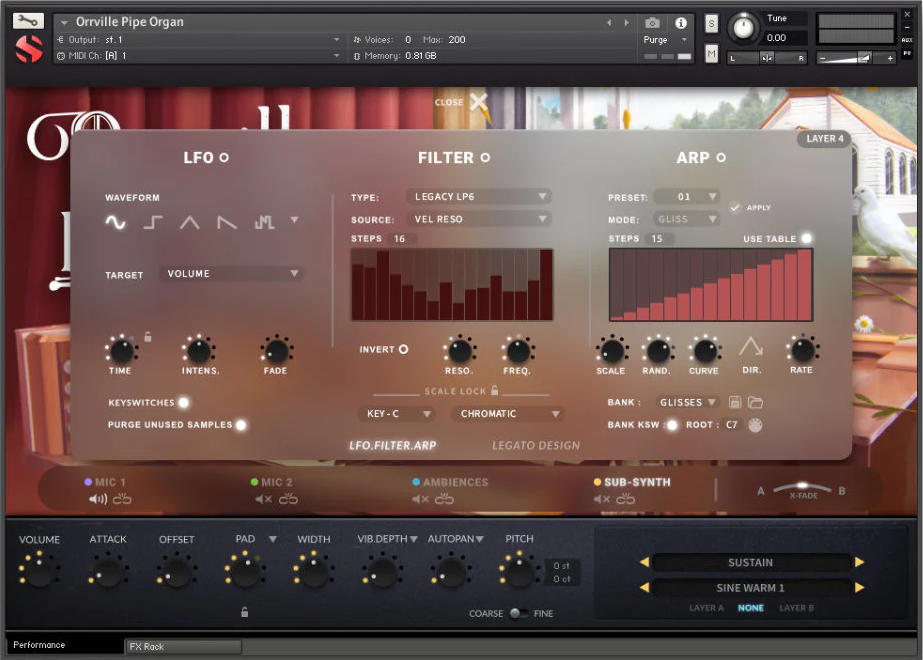This screenshot has height=660, width=923.
Task: Click the red Soundiron logo
Action: (x=28, y=47)
